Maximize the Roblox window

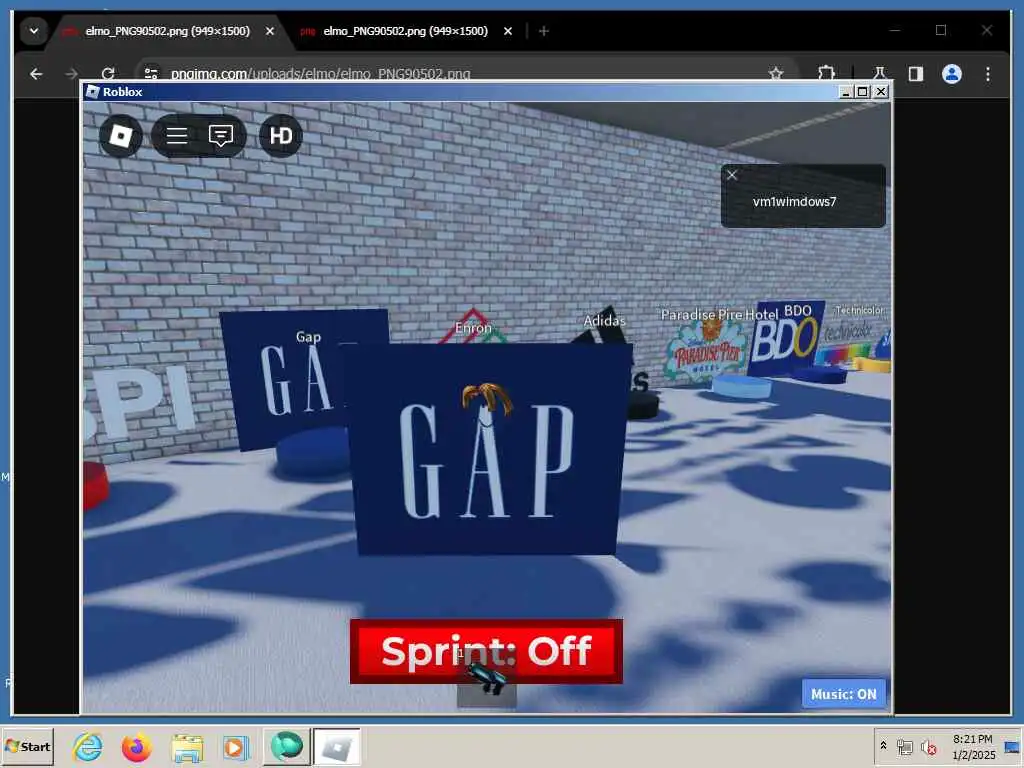tap(863, 92)
